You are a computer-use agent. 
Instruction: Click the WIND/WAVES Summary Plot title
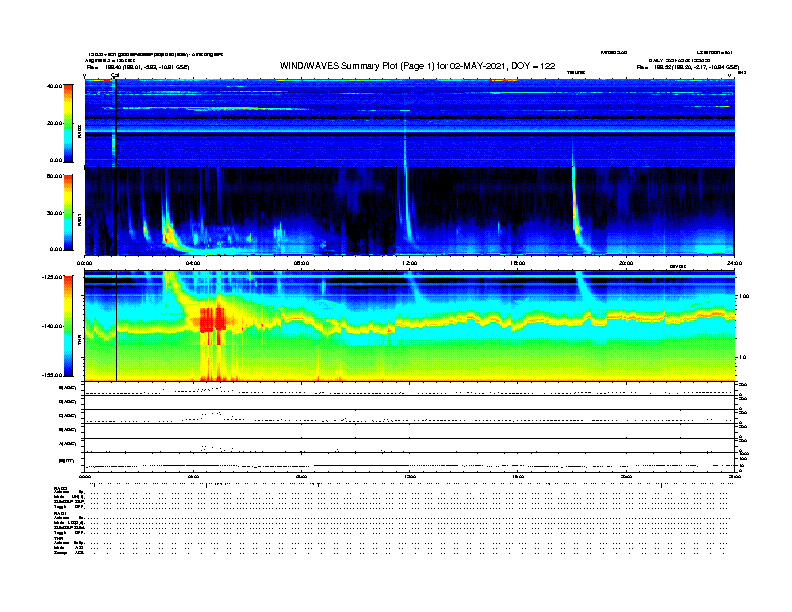click(x=417, y=66)
